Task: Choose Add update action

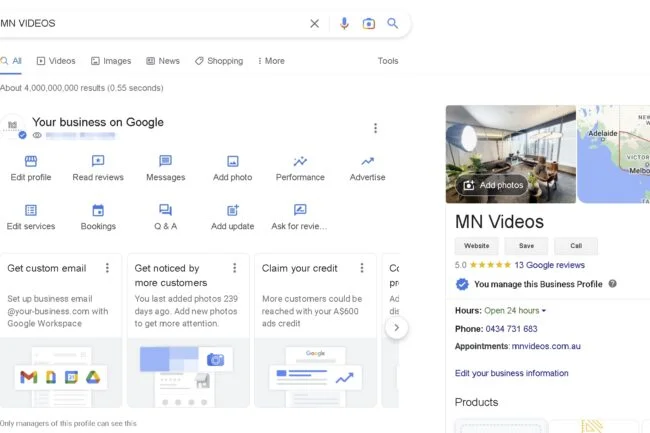Action: click(x=233, y=218)
